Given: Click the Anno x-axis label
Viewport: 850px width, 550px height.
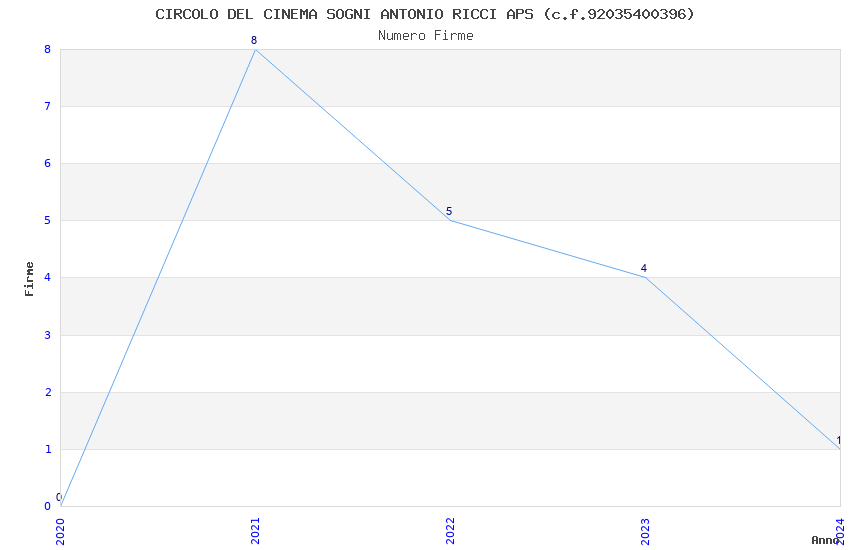Looking at the screenshot, I should (x=825, y=540).
